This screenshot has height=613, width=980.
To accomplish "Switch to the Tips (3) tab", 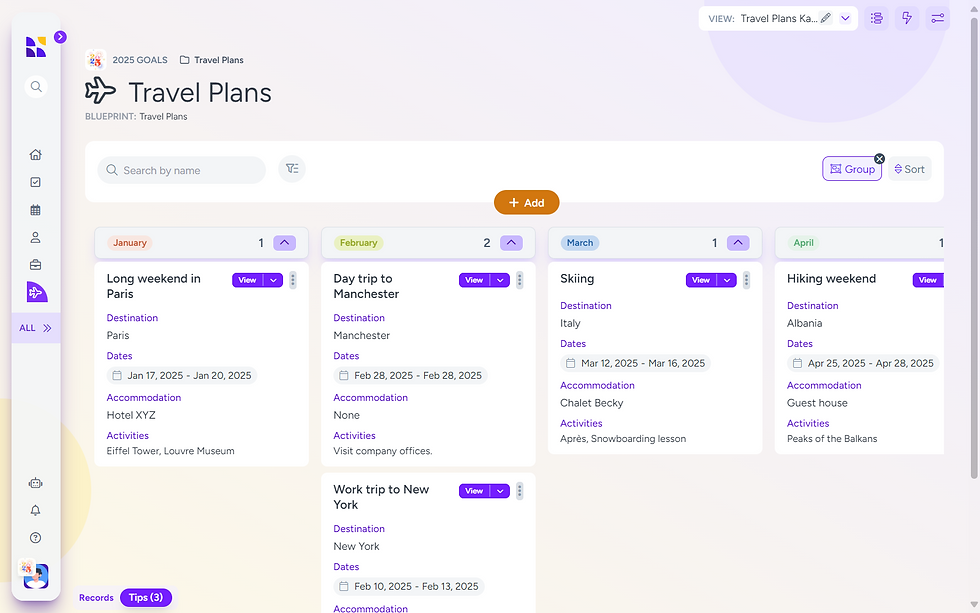I will click(146, 597).
